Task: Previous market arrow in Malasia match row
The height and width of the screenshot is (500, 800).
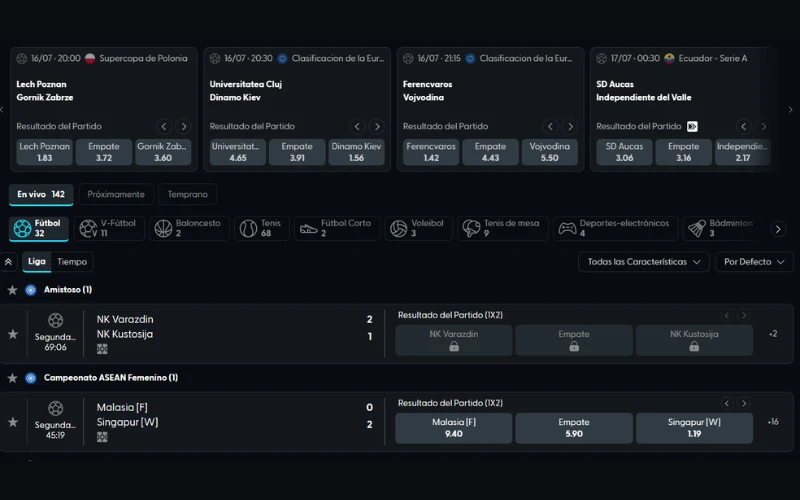Action: [x=727, y=404]
